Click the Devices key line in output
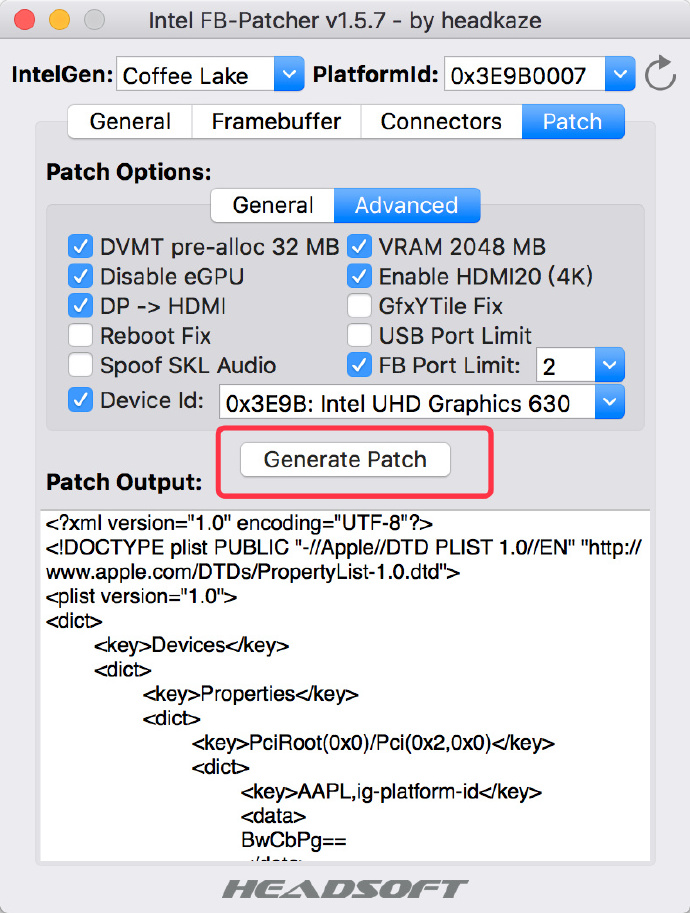This screenshot has height=913, width=690. [192, 646]
